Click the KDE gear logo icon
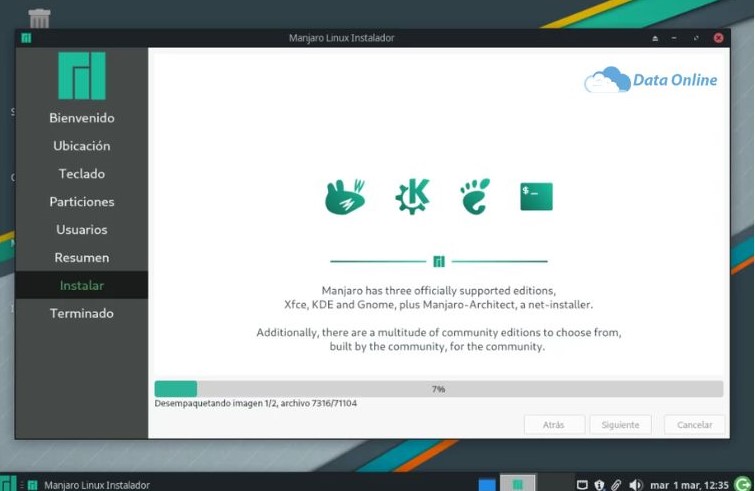The height and width of the screenshot is (491, 755). [x=412, y=196]
